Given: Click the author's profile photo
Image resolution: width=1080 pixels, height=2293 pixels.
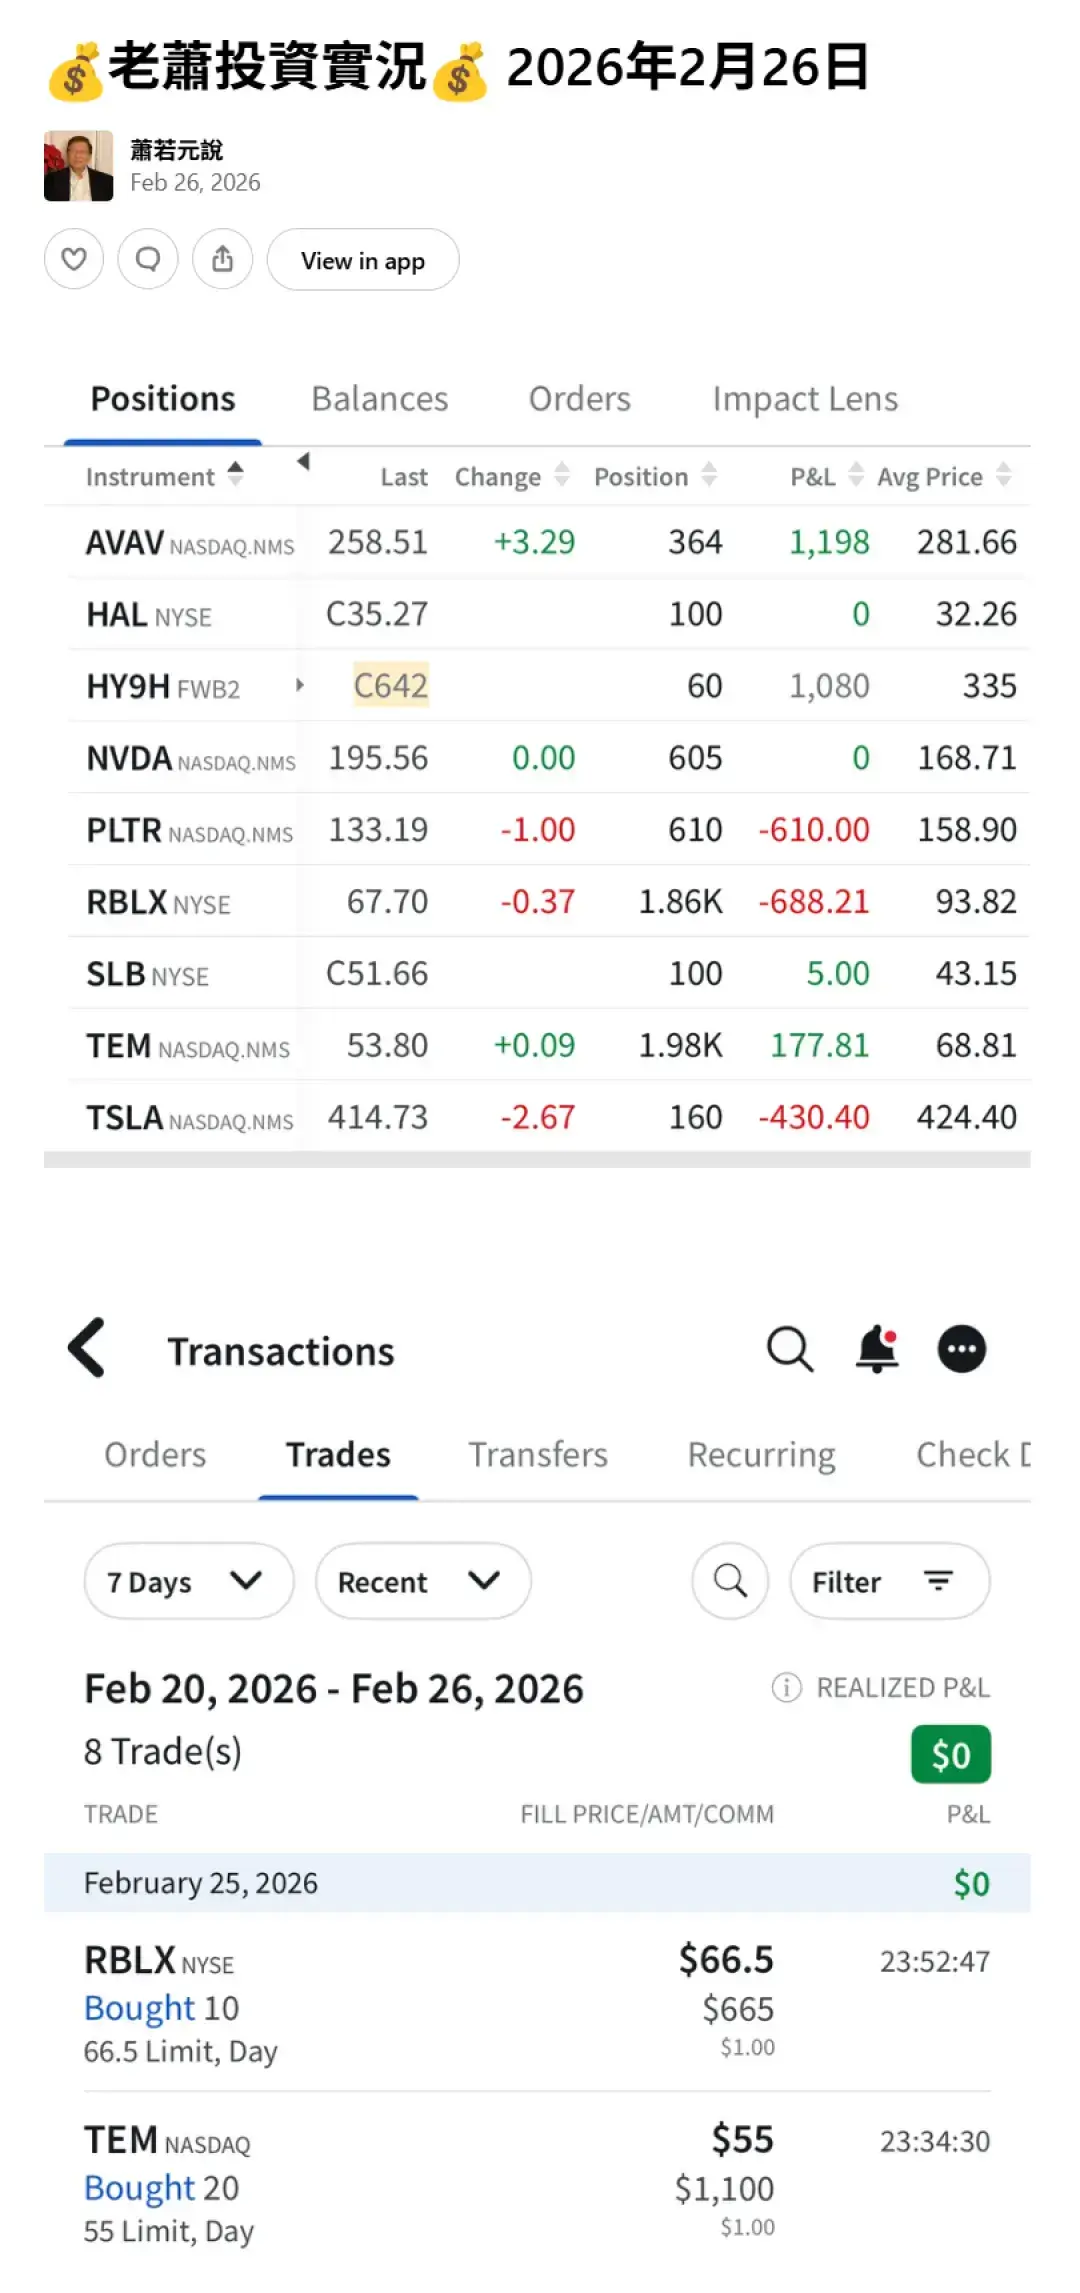Looking at the screenshot, I should click(x=79, y=166).
